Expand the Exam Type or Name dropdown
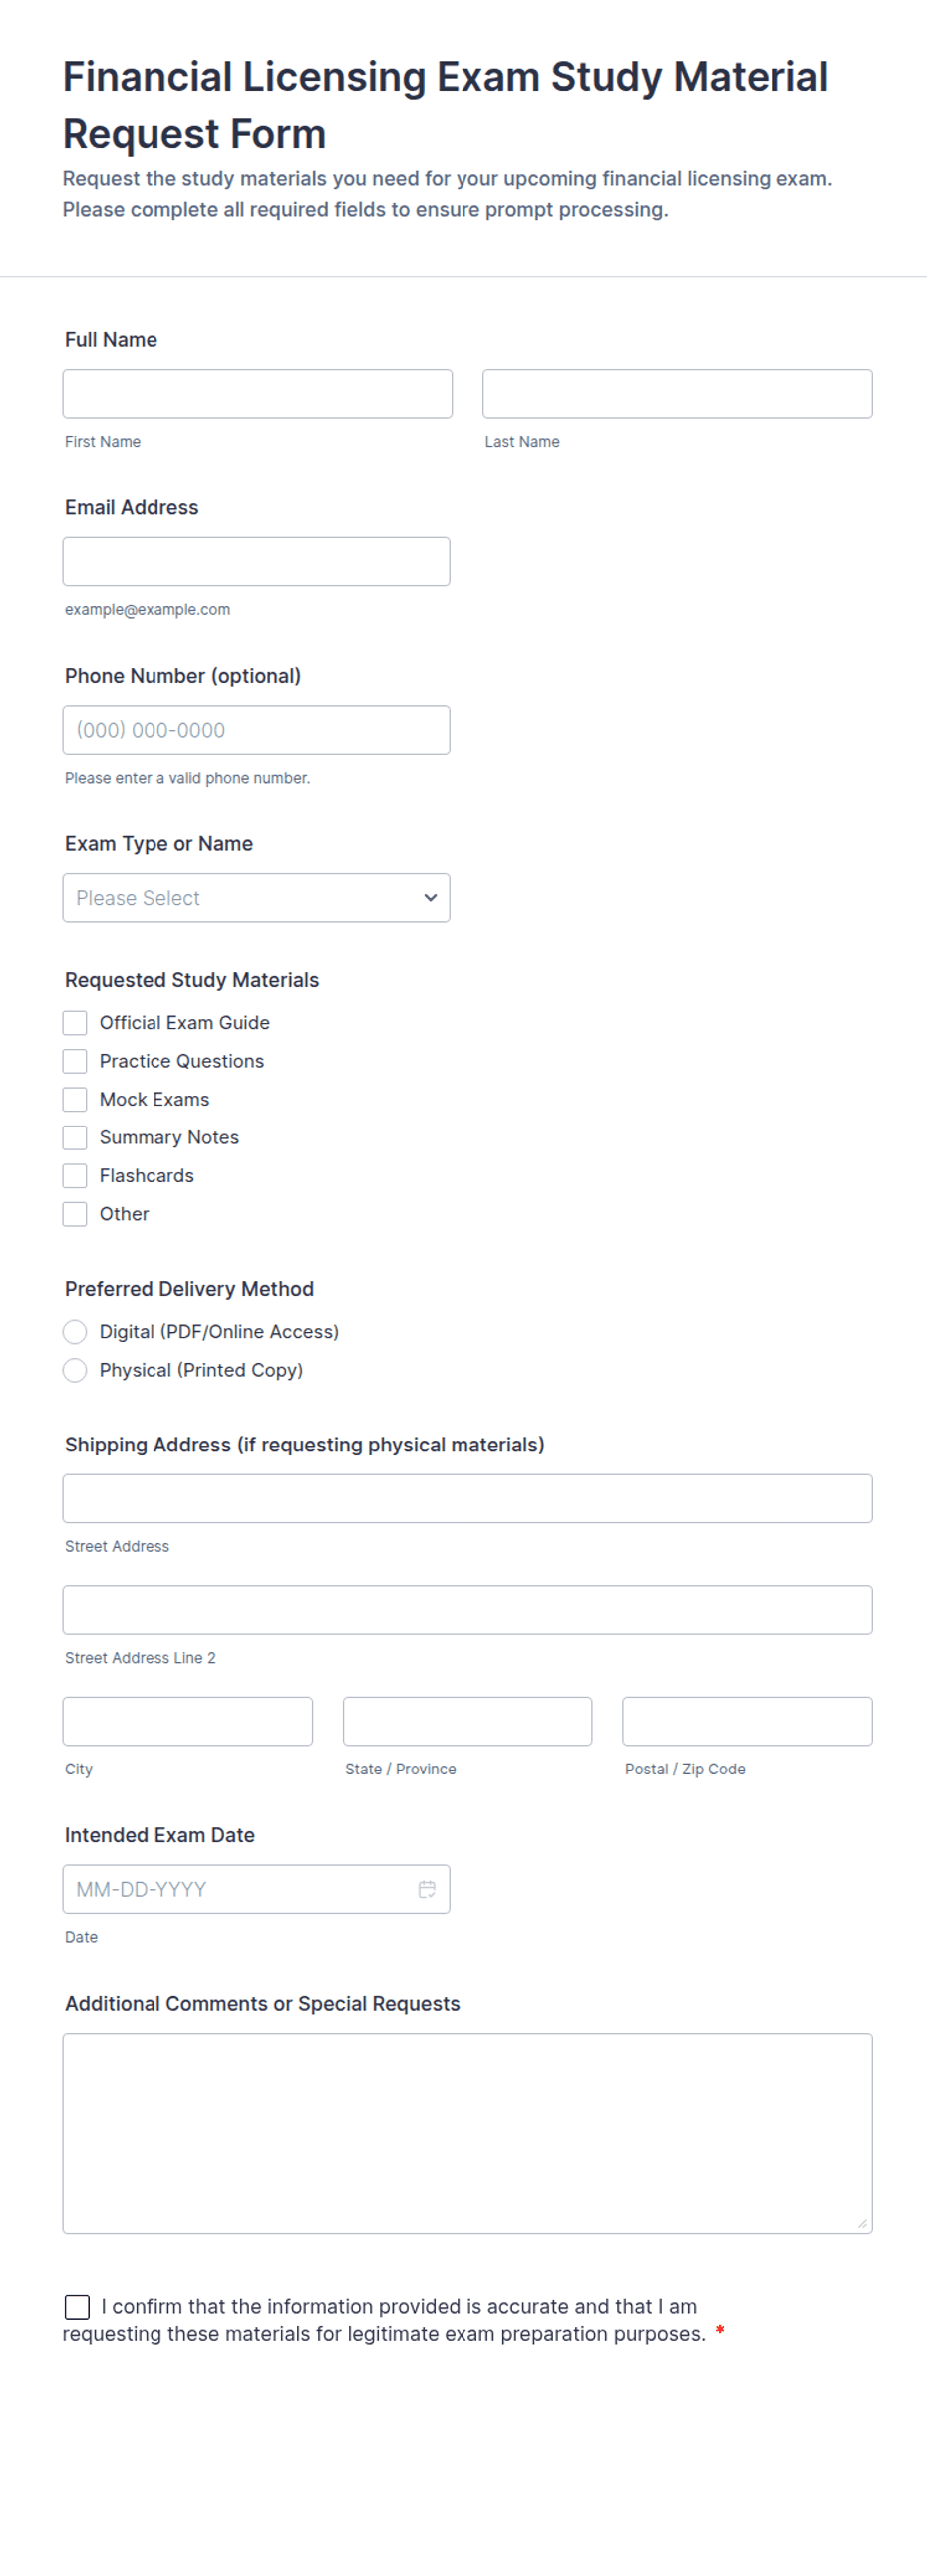Viewport: 927px width, 2576px height. click(256, 898)
